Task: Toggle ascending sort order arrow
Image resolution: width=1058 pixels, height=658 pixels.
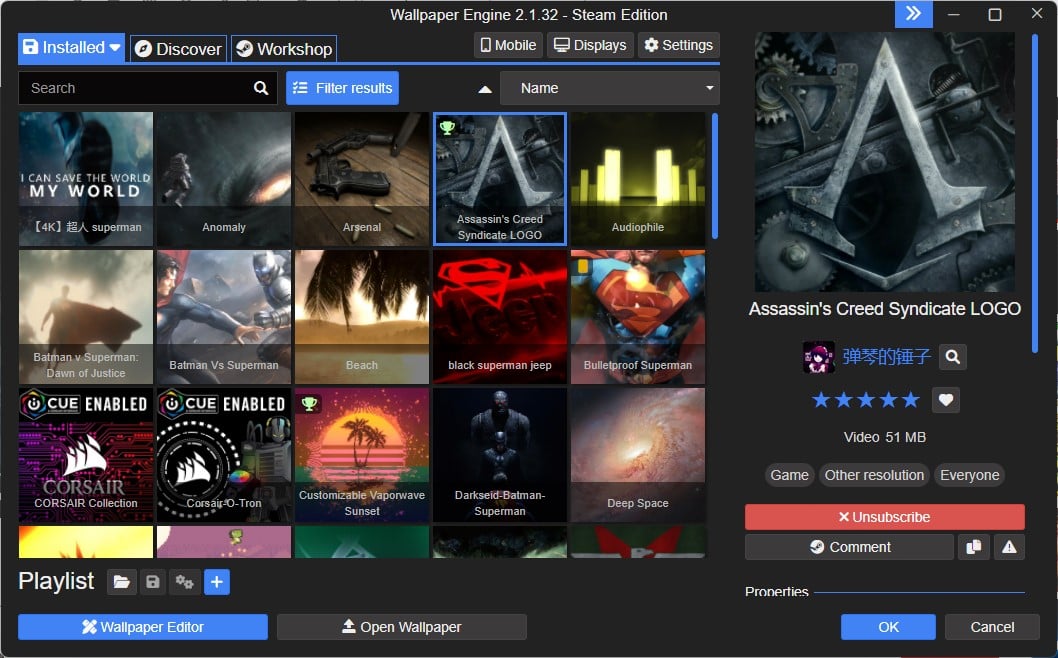Action: (x=485, y=89)
